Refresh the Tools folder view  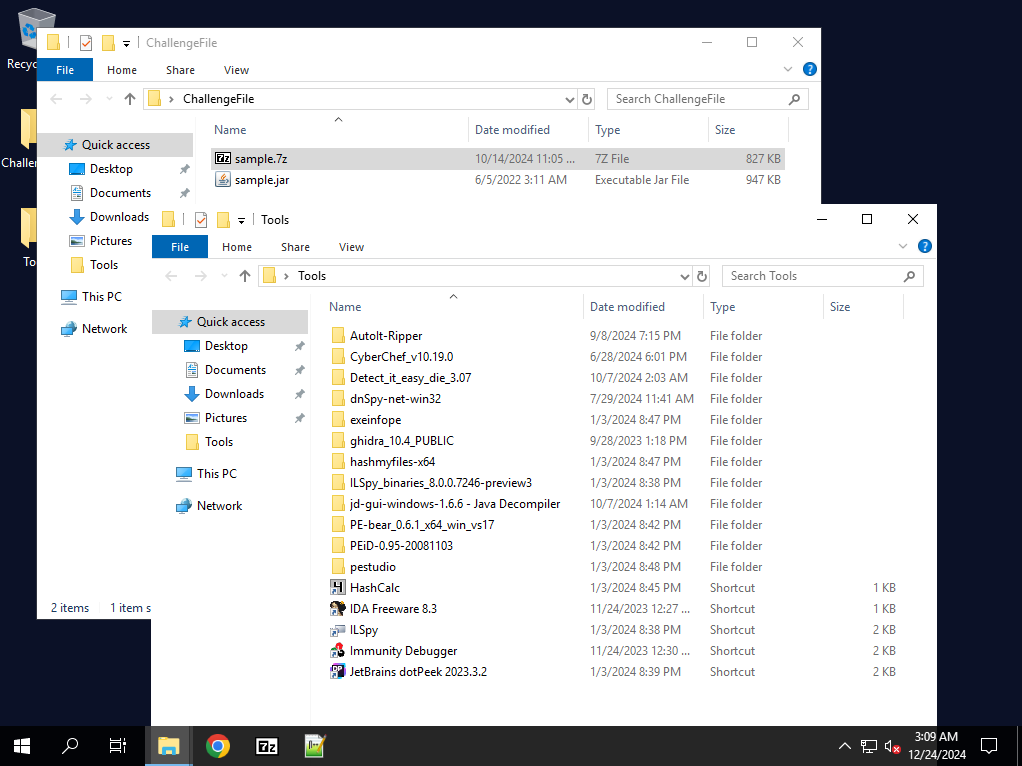(702, 276)
